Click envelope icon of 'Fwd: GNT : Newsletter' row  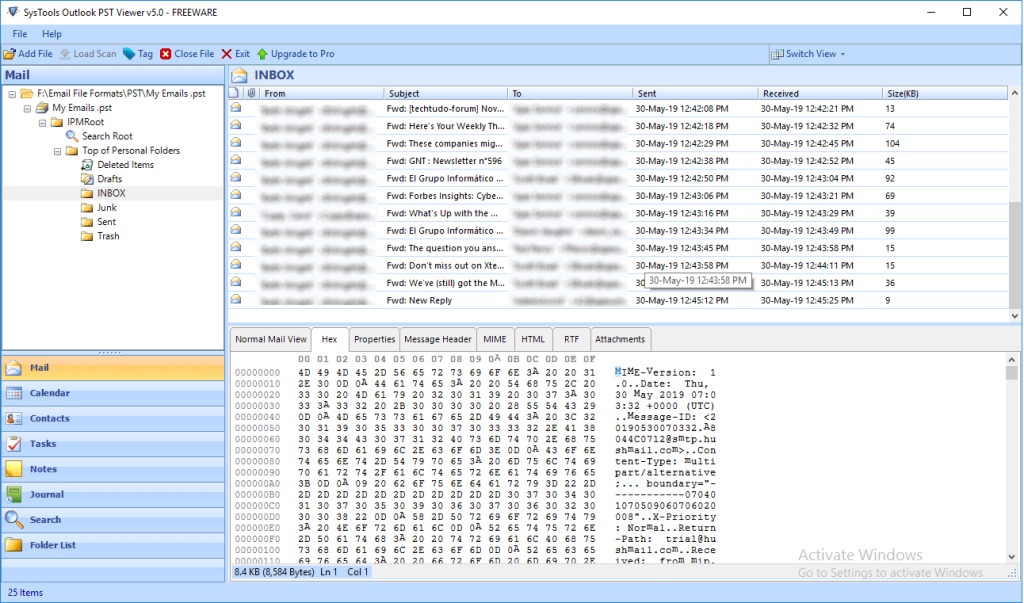pyautogui.click(x=236, y=159)
